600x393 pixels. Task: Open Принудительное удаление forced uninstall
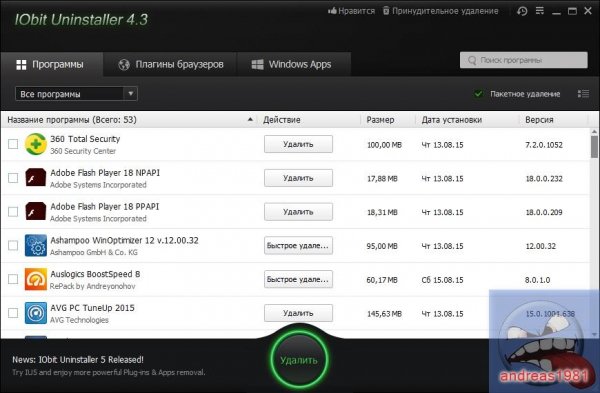click(x=440, y=11)
